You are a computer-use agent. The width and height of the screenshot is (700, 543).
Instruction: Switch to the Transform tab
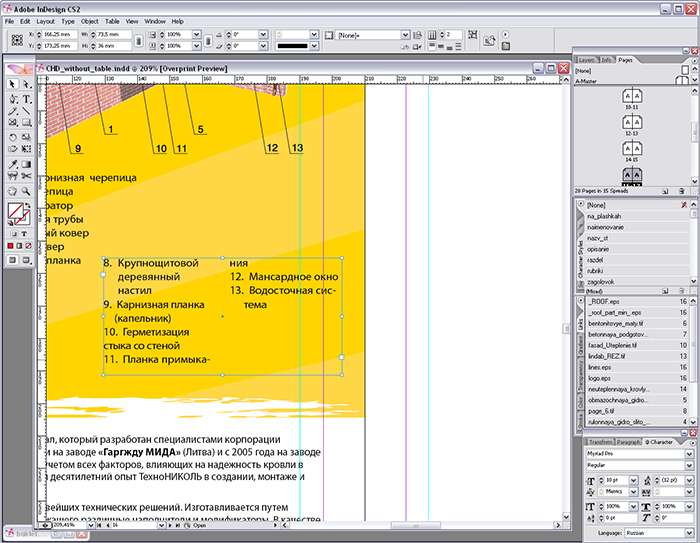(x=600, y=442)
